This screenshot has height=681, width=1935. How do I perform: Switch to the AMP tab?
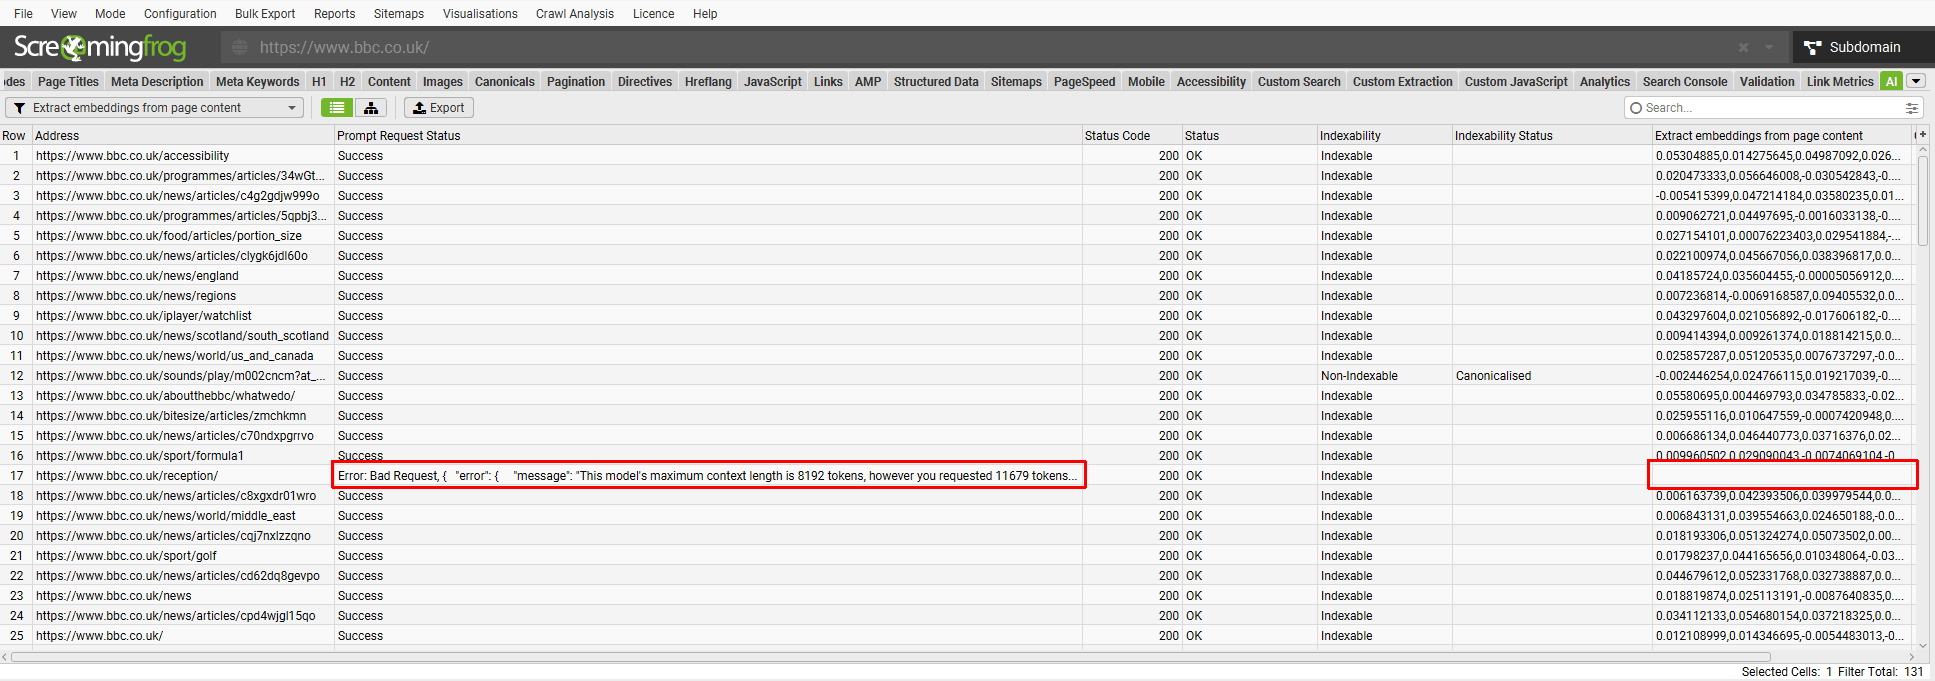[x=868, y=82]
